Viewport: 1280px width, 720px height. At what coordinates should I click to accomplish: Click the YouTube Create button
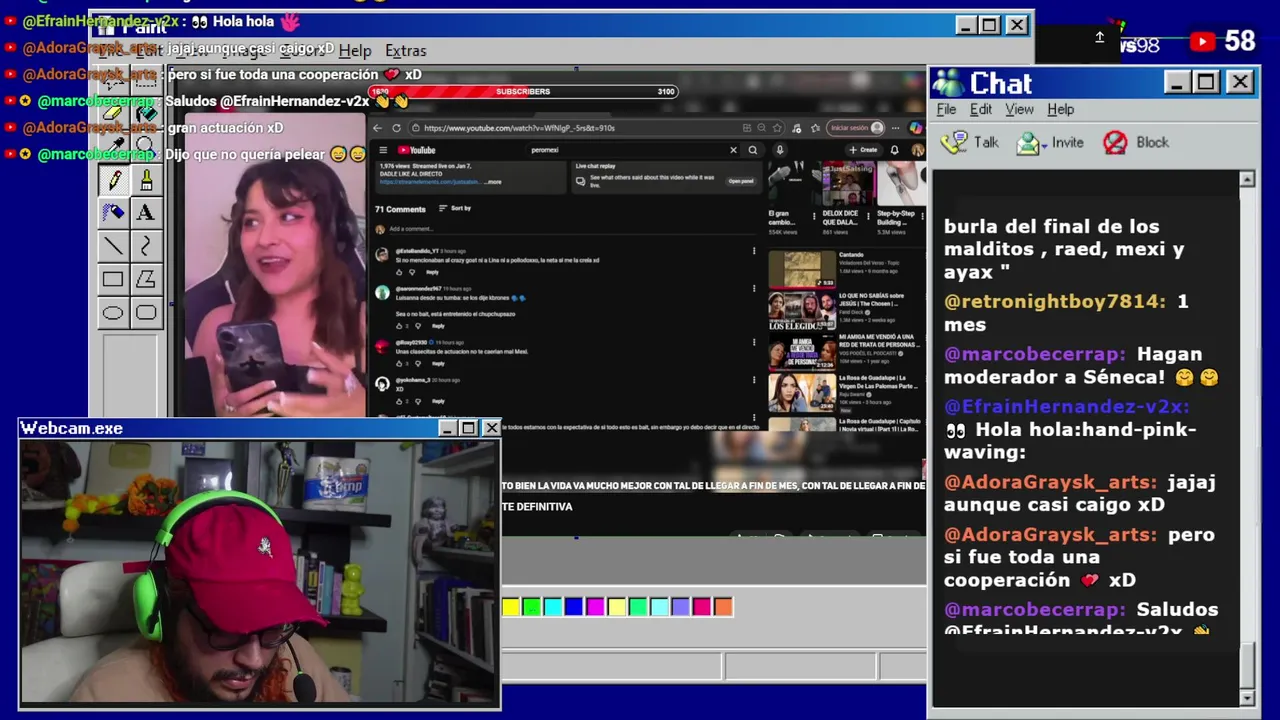(862, 150)
